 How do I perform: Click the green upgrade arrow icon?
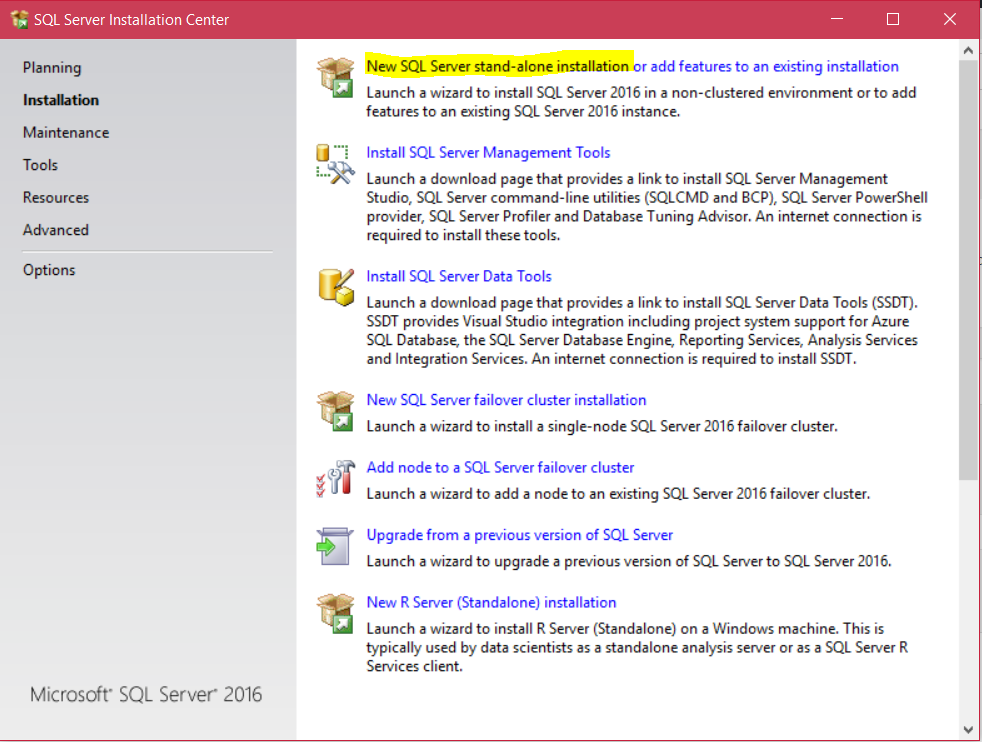pos(336,544)
